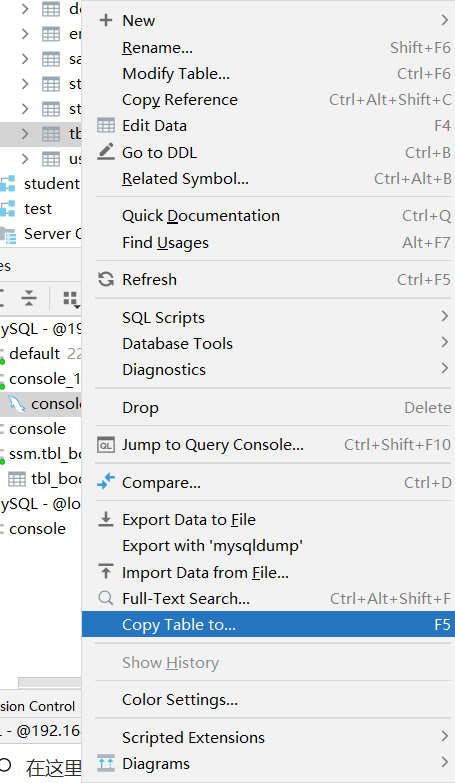Click the upload icon for Import Data from File
455x783 pixels.
tap(106, 572)
